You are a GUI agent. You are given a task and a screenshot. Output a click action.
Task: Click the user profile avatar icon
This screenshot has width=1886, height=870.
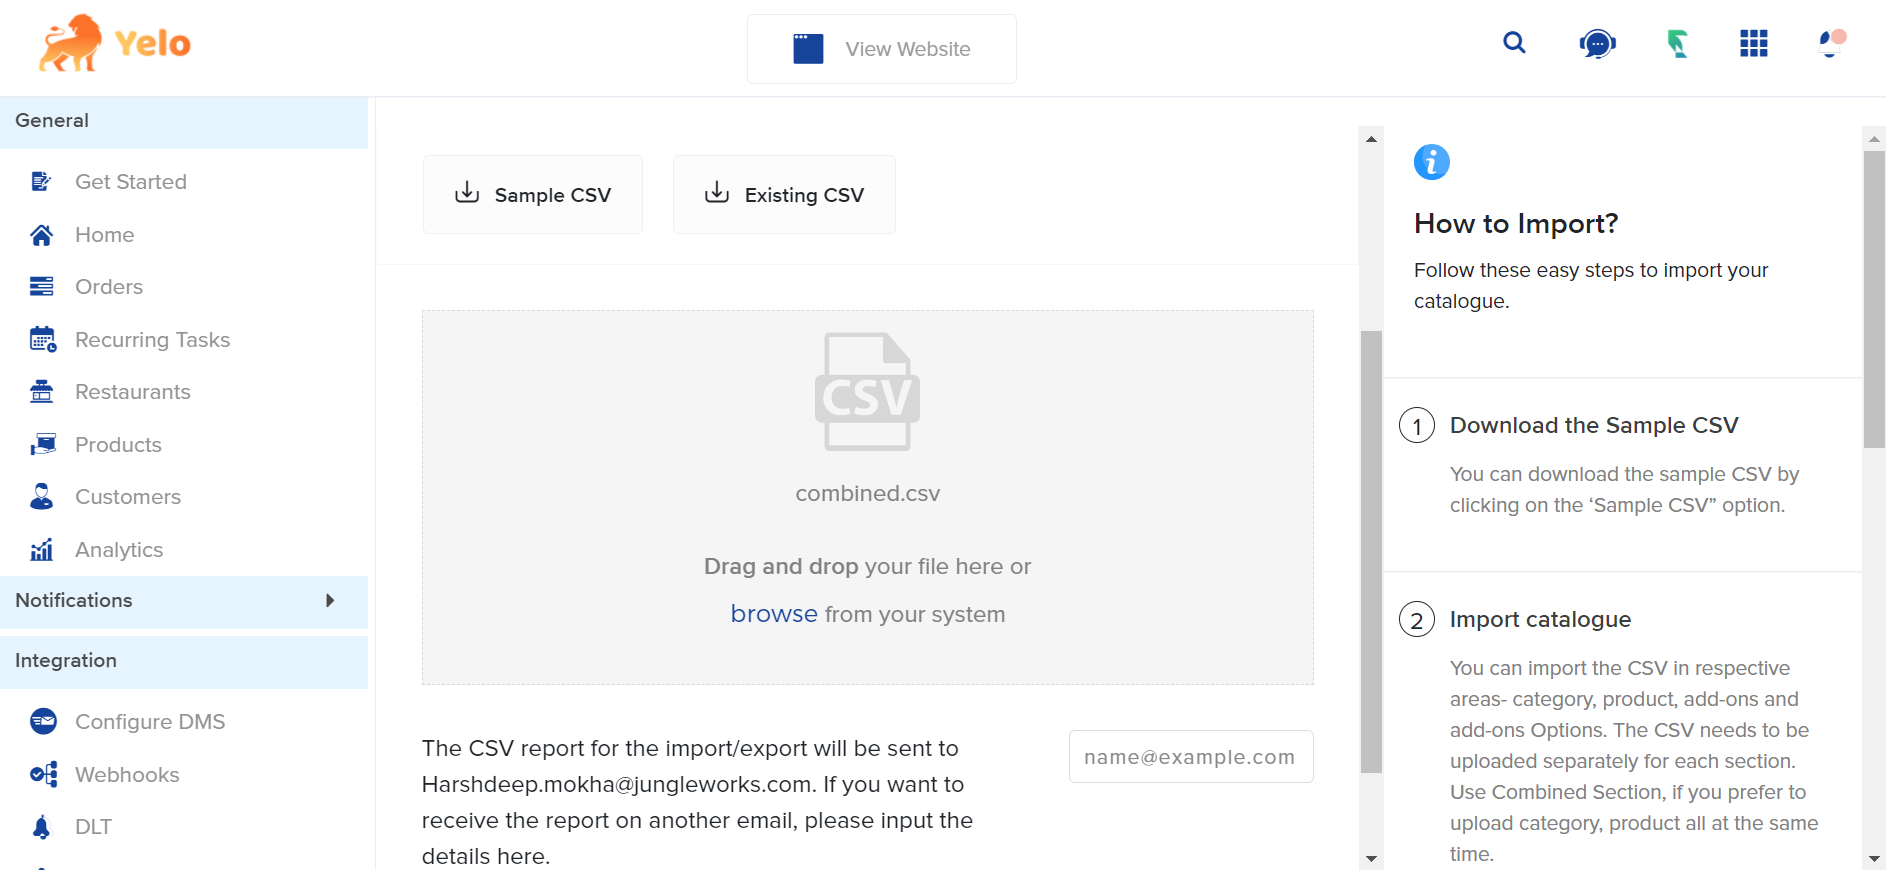pyautogui.click(x=1831, y=44)
